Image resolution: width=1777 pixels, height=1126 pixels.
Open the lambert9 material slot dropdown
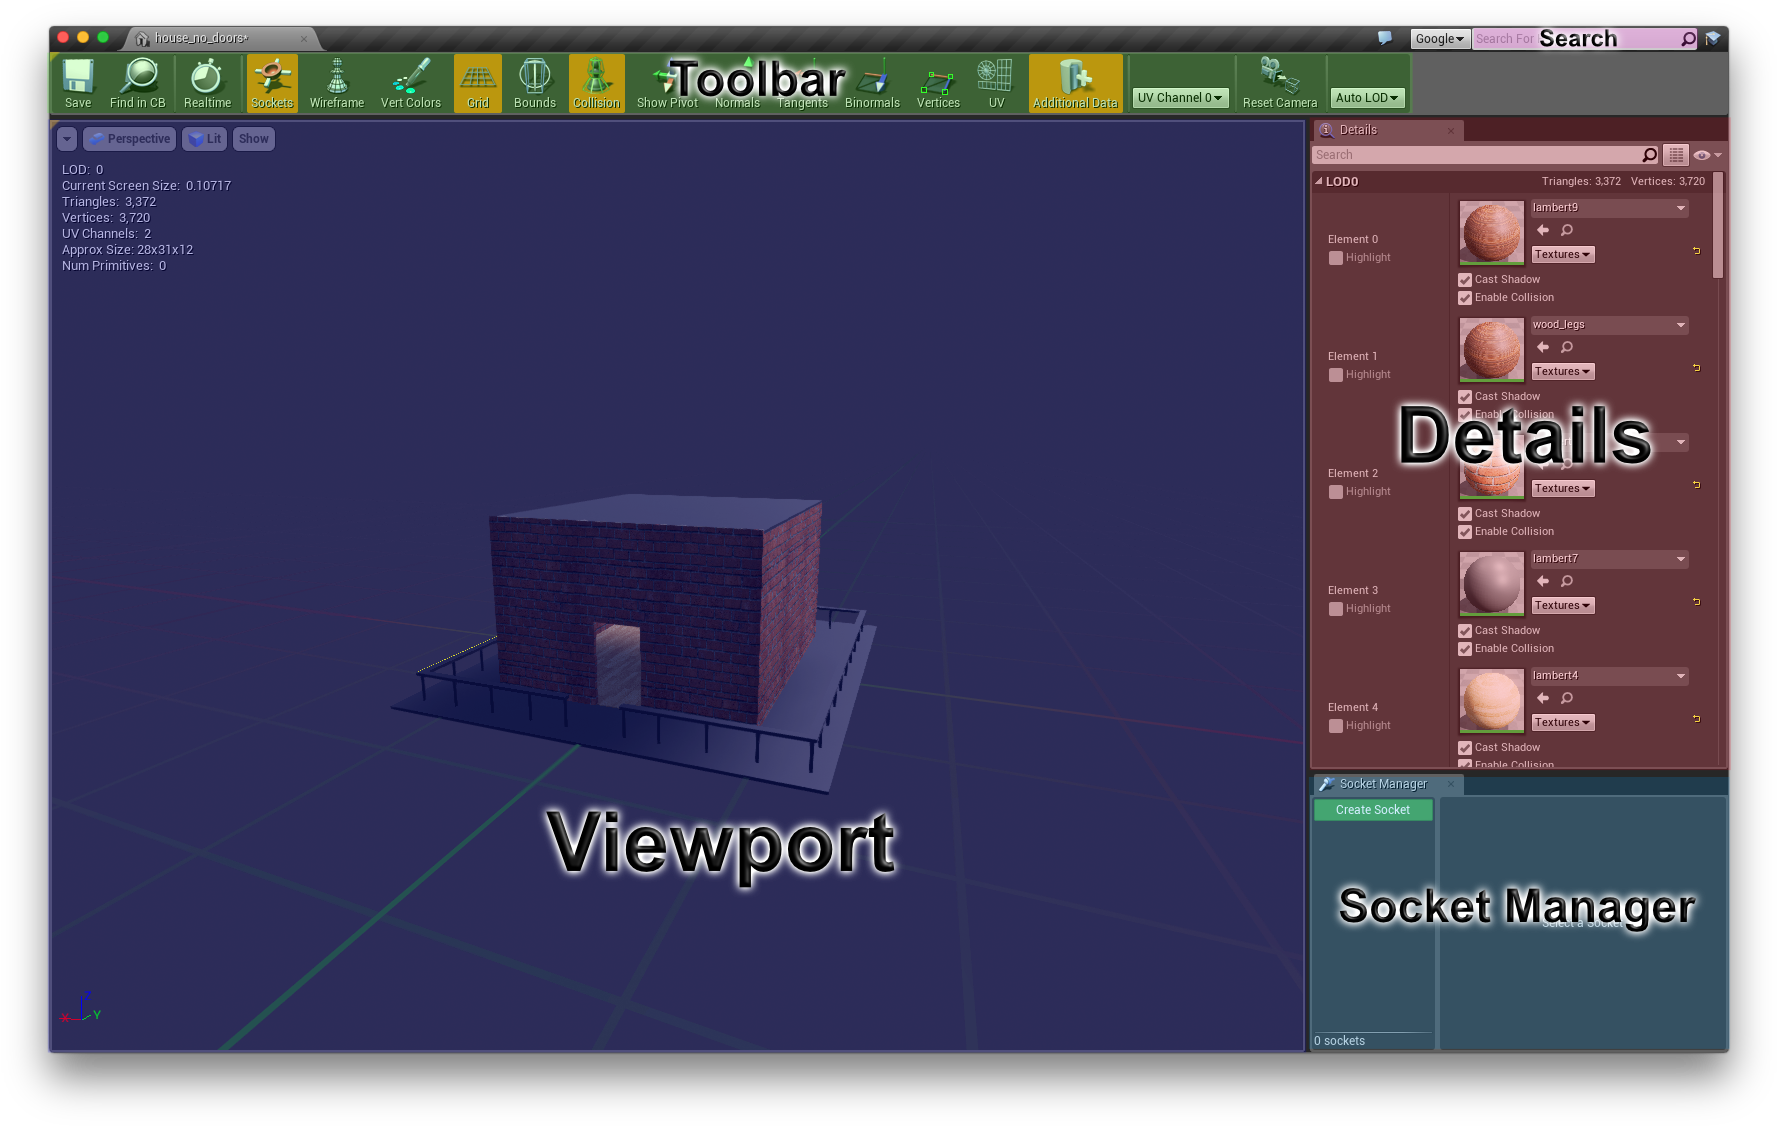1608,207
